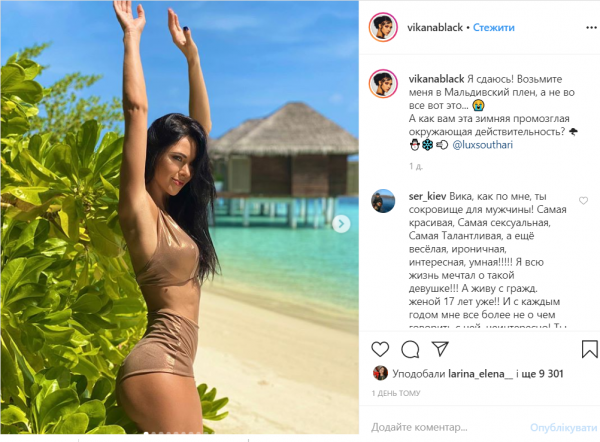This screenshot has height=442, width=600.
Task: Go to next photo with carousel arrow
Action: pyautogui.click(x=341, y=224)
